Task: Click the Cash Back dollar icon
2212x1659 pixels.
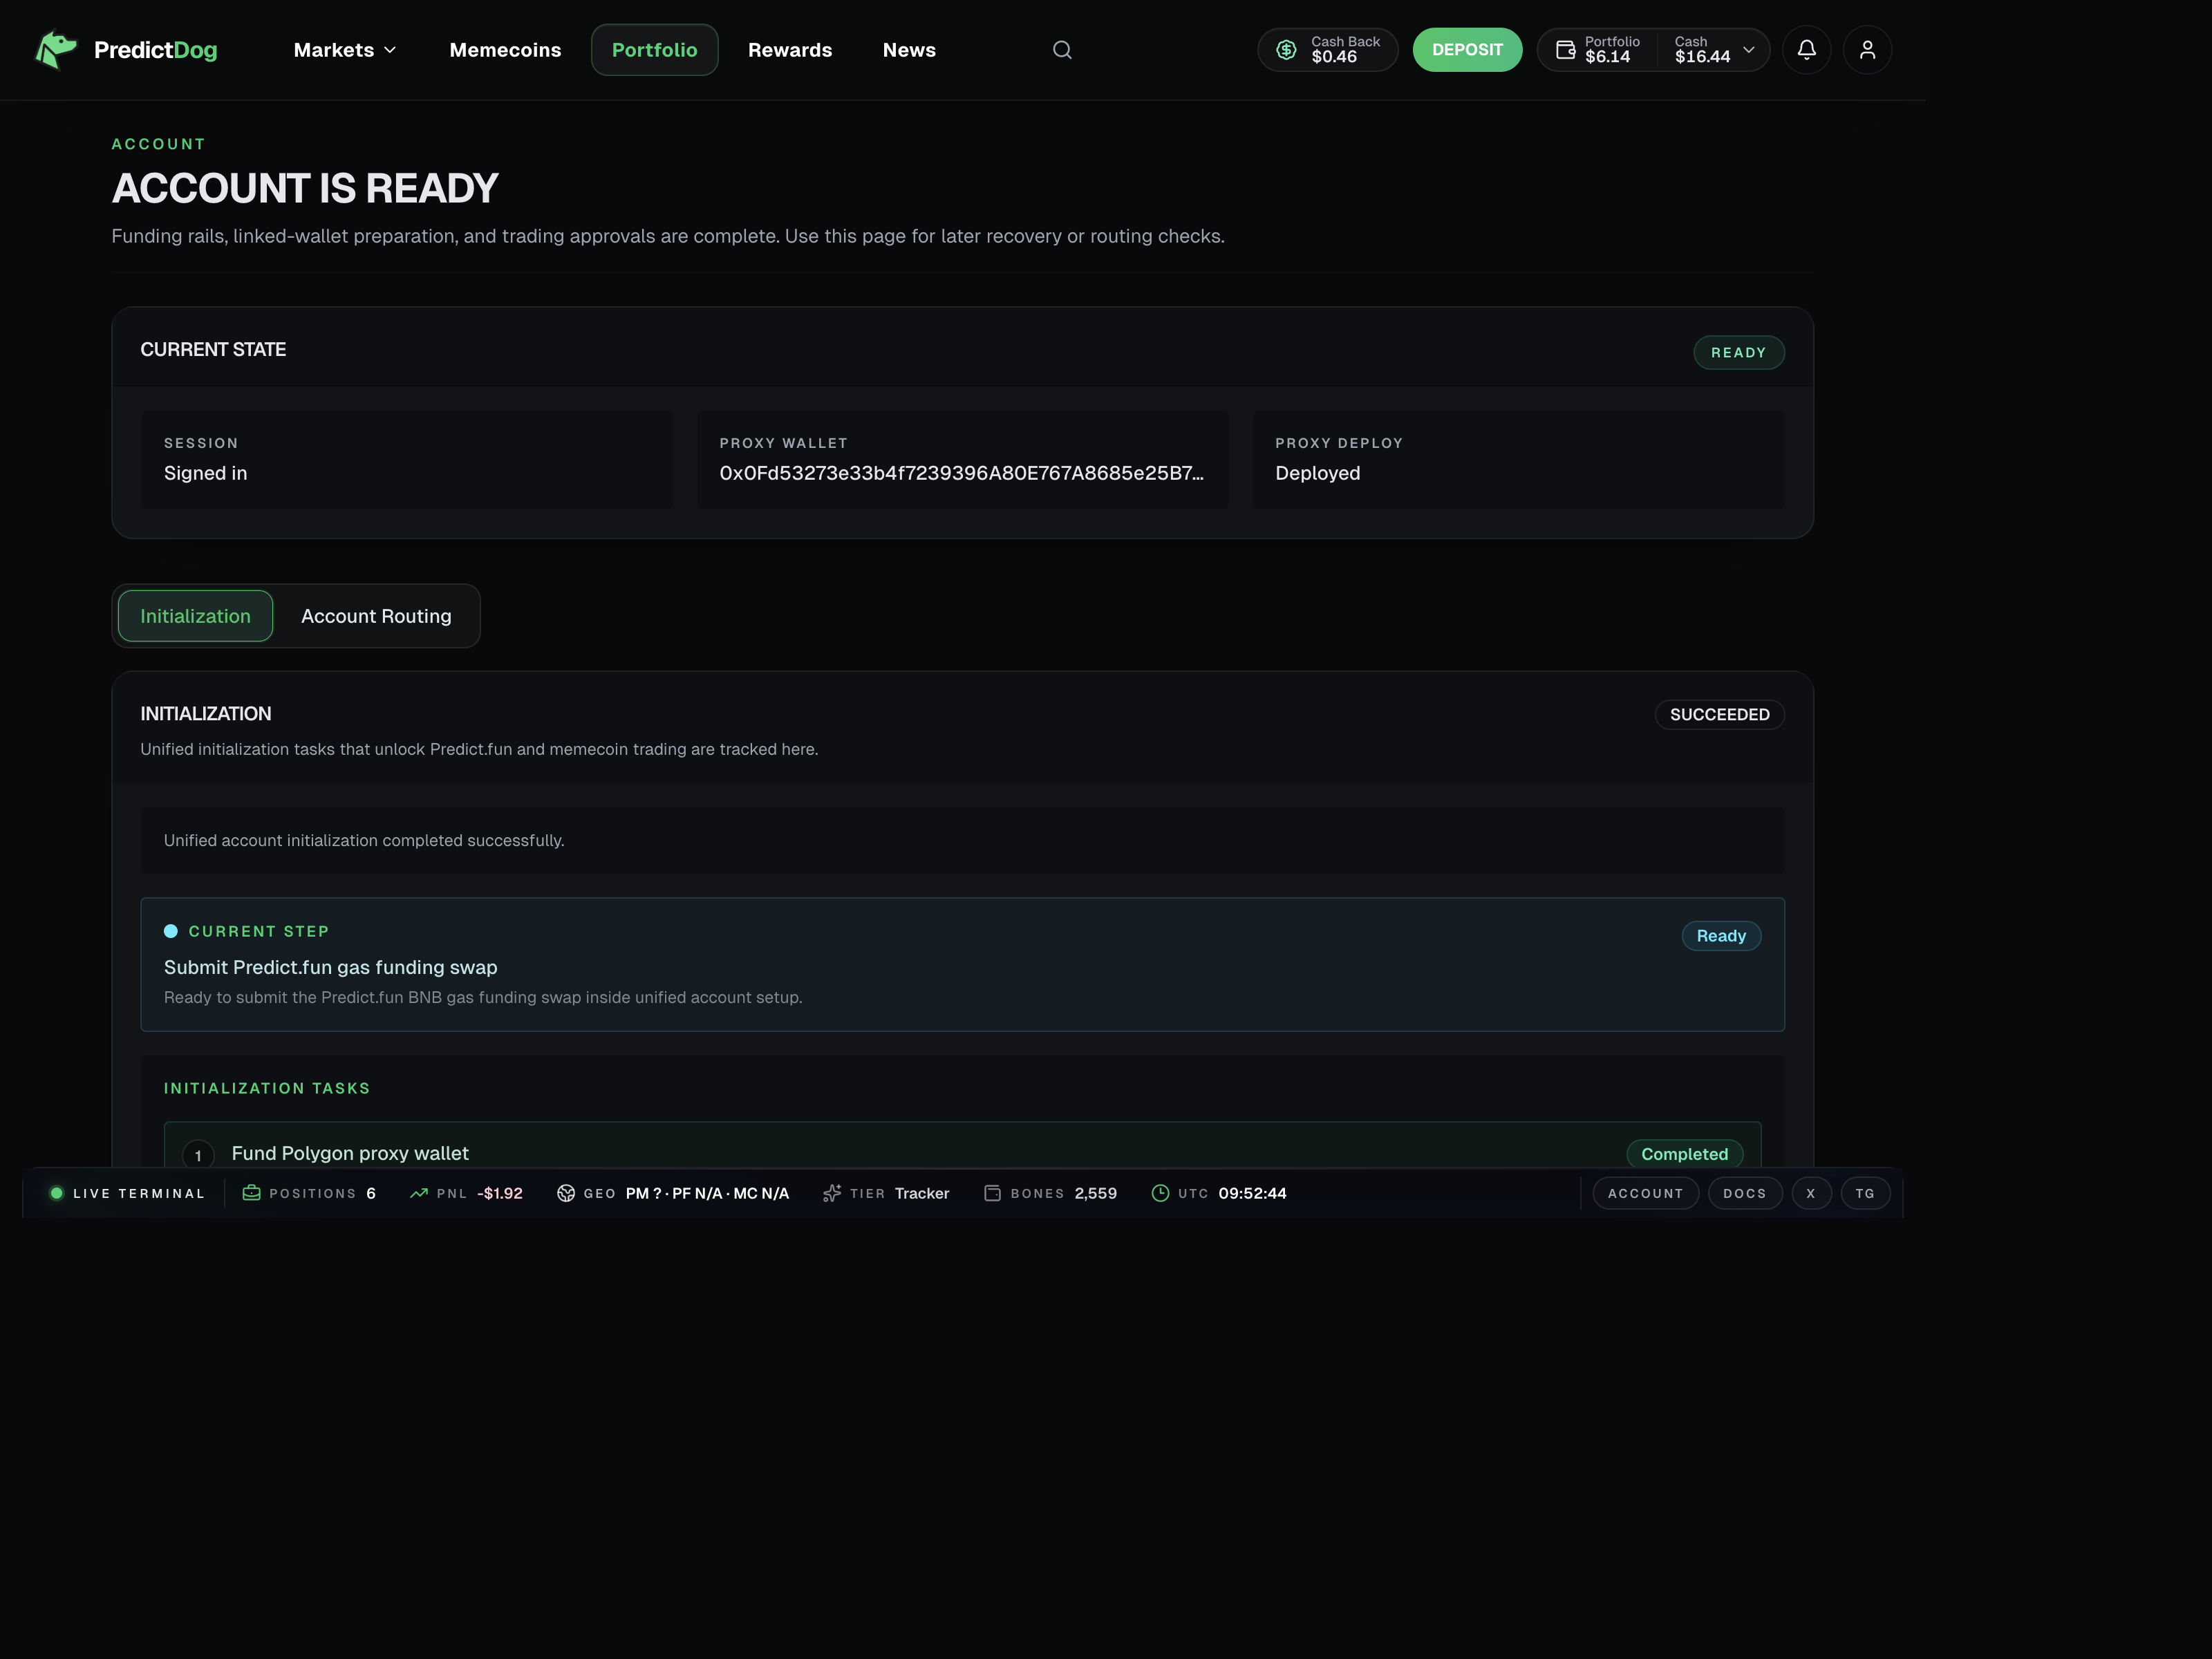Action: (1286, 50)
